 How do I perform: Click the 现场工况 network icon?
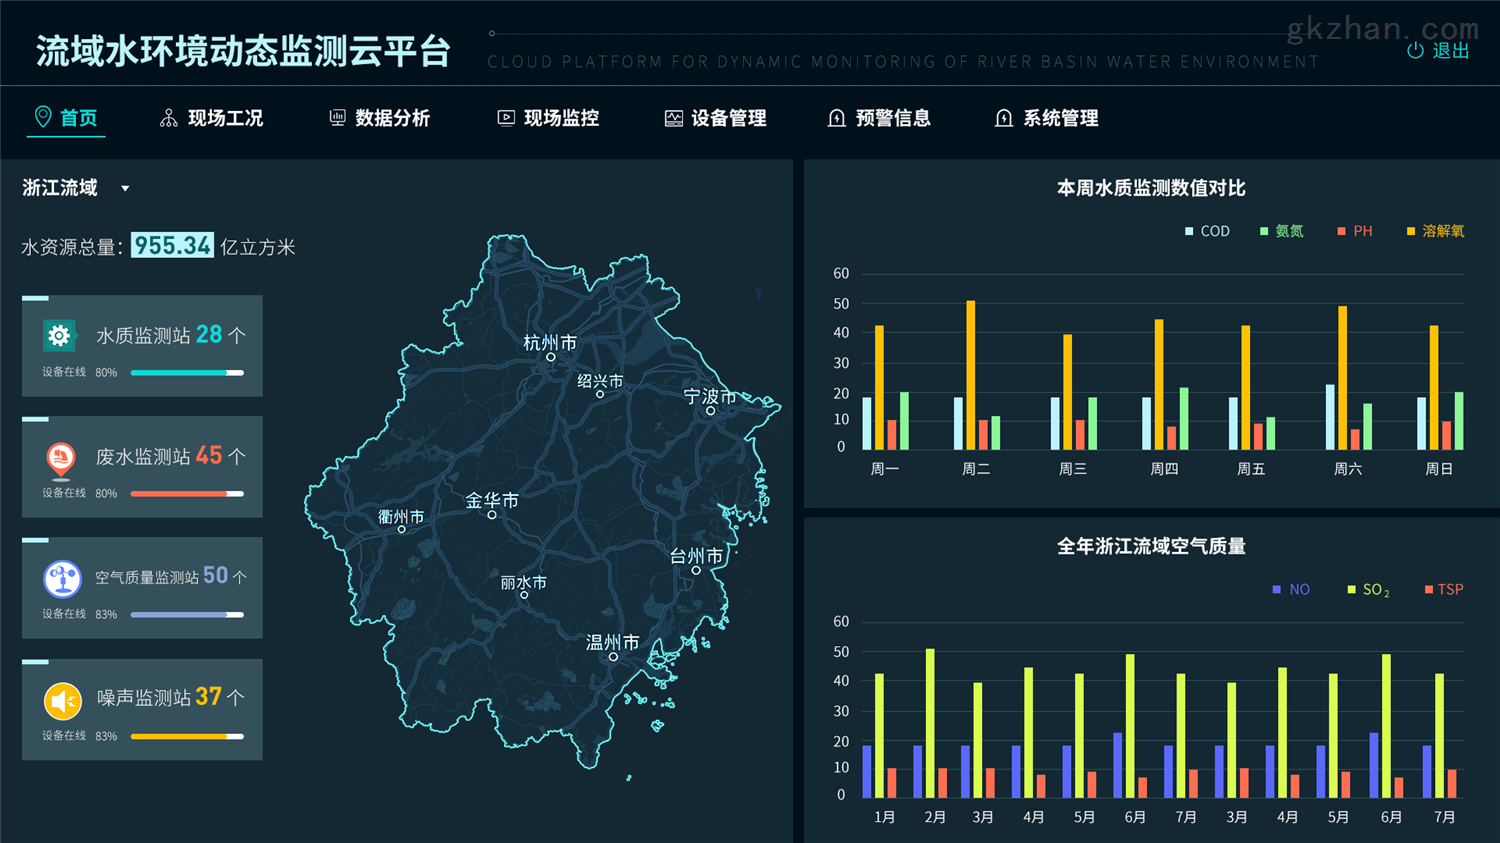(167, 117)
